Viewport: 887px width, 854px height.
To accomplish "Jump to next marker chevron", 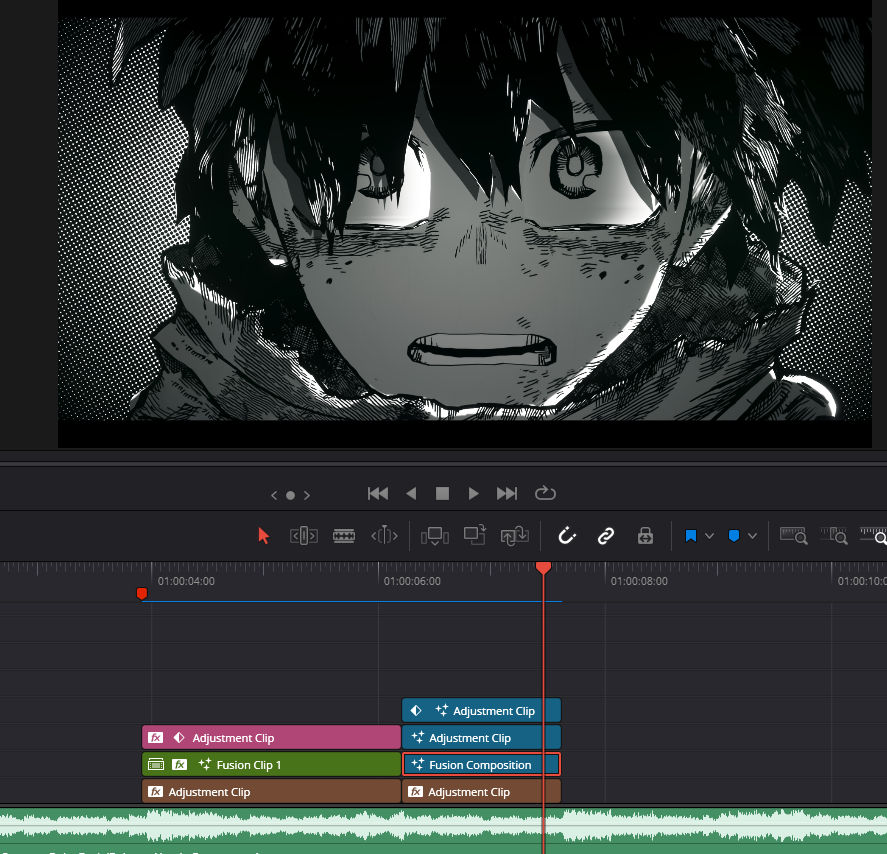I will point(307,495).
